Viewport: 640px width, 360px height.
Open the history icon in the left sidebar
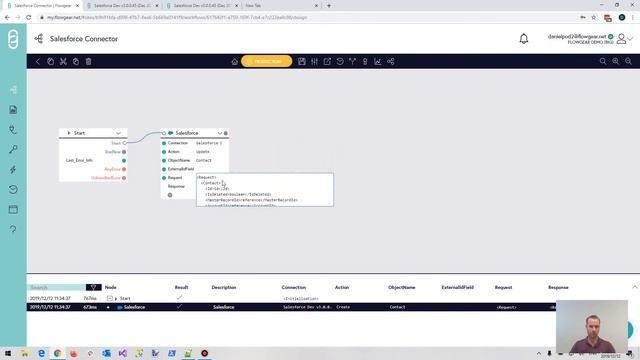pos(13,189)
